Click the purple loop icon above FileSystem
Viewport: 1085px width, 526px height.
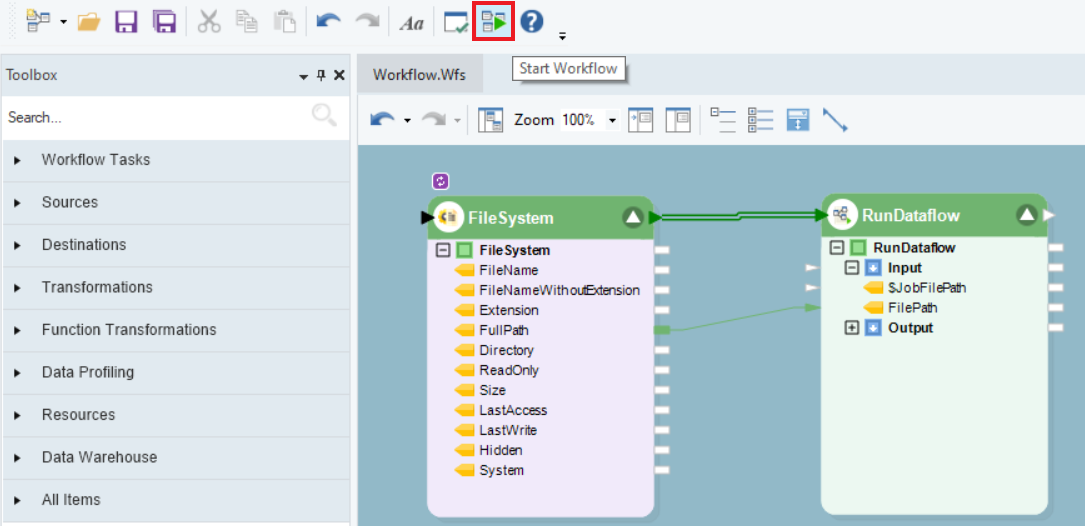coord(441,181)
